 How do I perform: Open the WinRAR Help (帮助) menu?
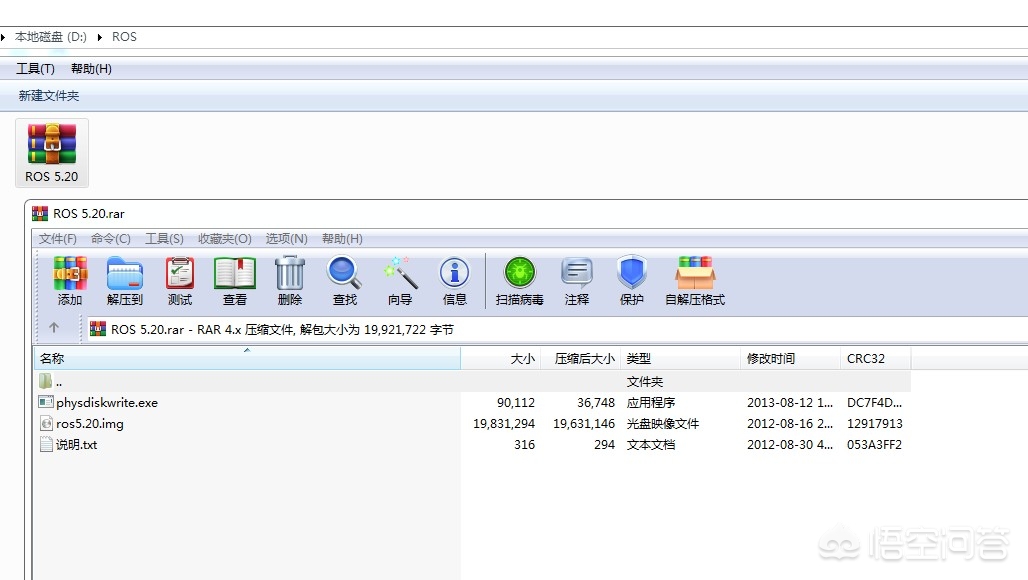(x=342, y=239)
